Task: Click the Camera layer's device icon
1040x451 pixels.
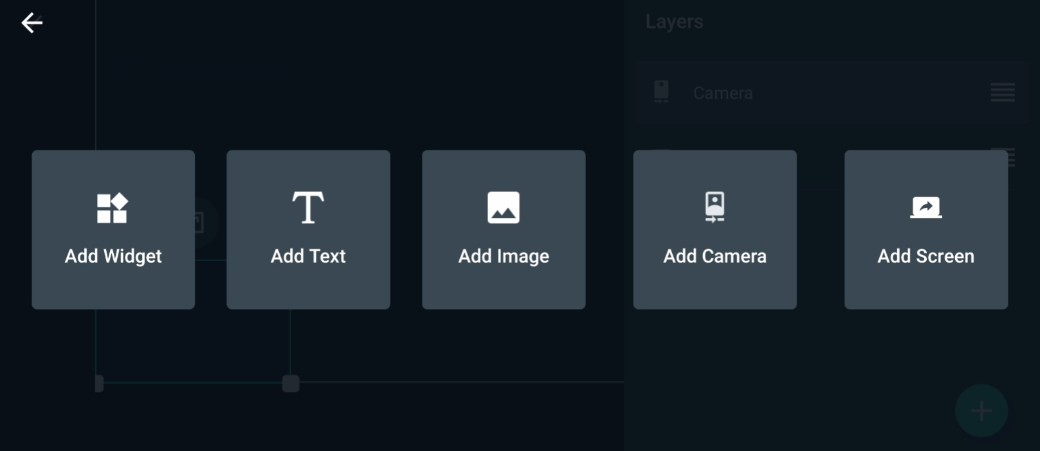Action: (x=661, y=92)
